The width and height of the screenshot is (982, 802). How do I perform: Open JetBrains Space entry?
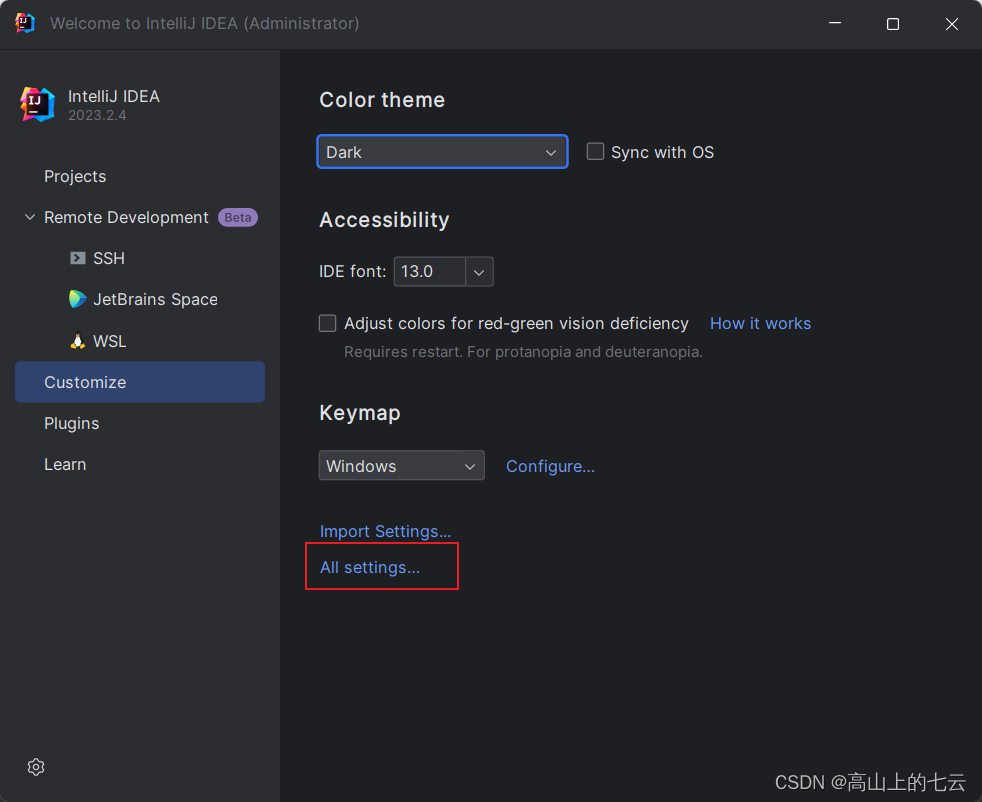155,299
